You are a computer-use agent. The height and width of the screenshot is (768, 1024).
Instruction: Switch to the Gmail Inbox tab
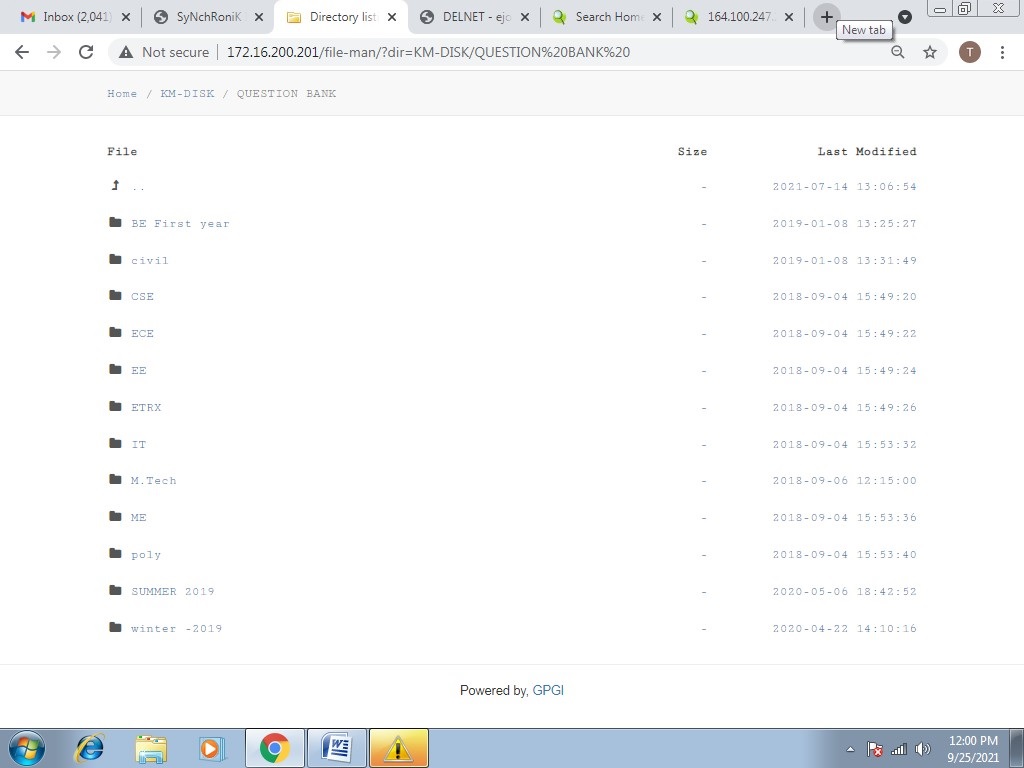[x=75, y=17]
